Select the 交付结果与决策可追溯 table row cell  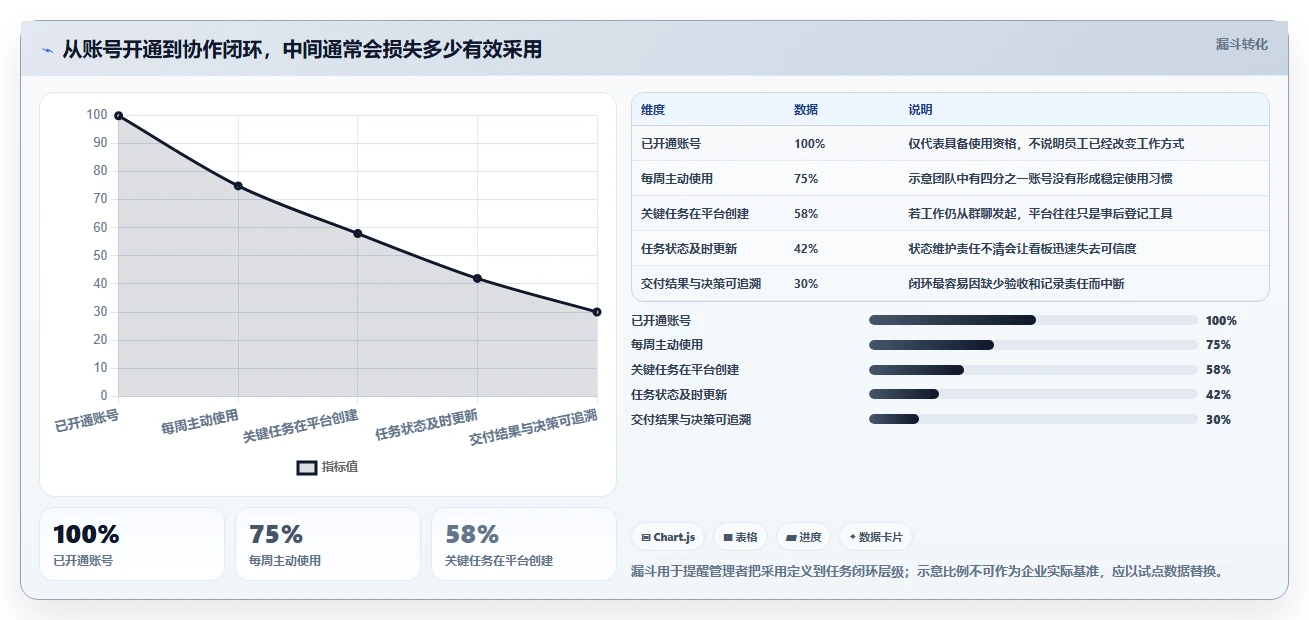701,284
